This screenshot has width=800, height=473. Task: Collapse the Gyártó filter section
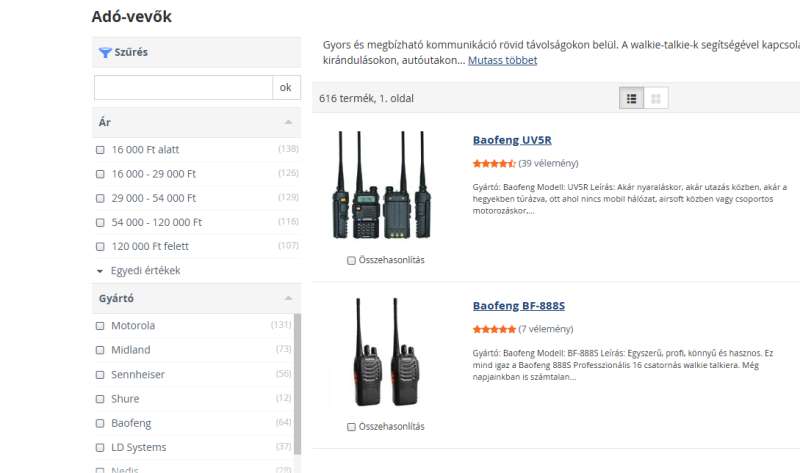tap(288, 299)
